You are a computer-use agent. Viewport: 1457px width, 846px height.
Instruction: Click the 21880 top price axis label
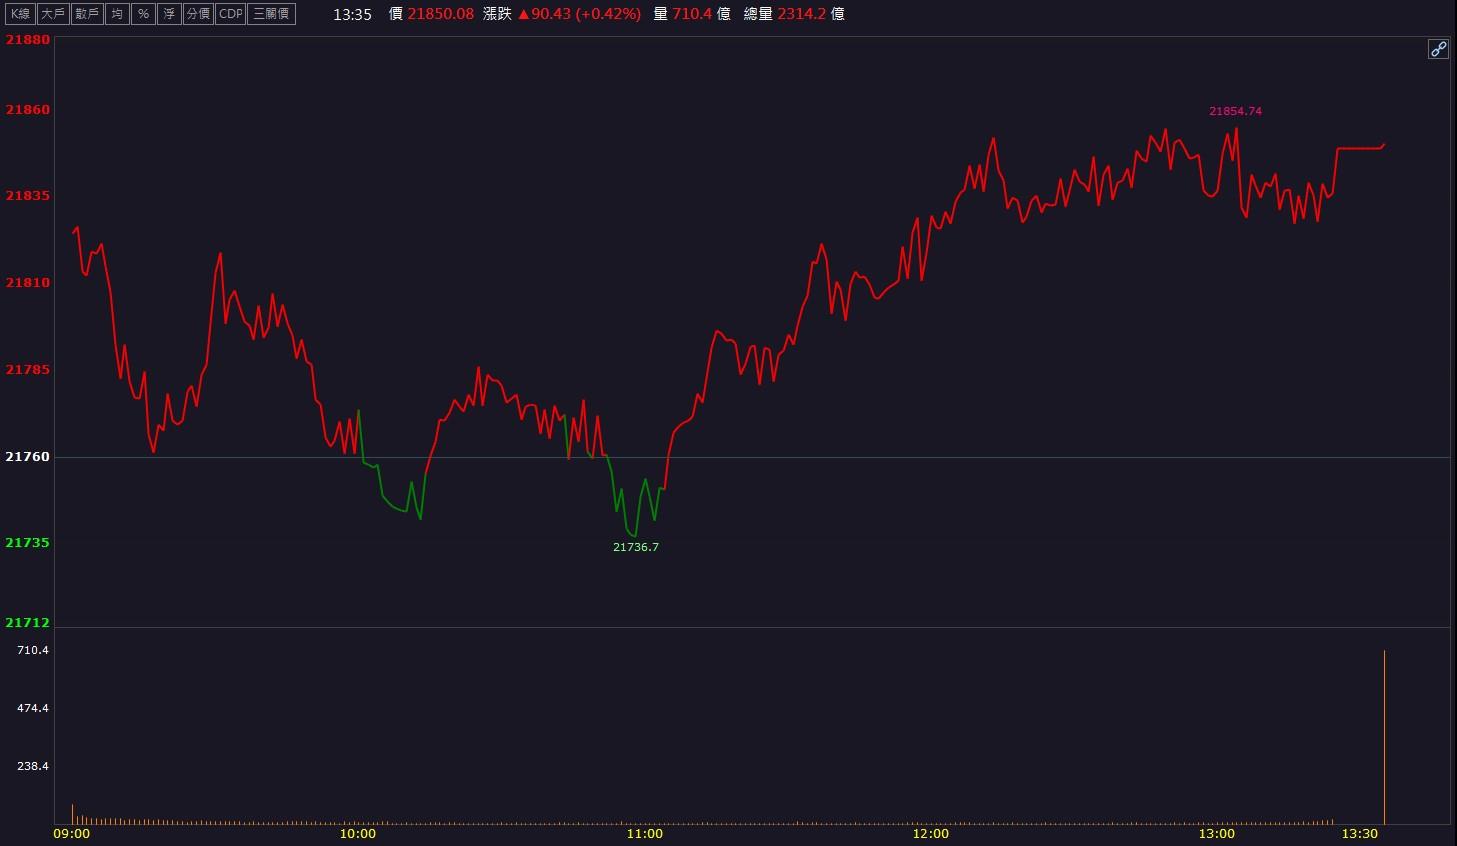click(x=27, y=39)
